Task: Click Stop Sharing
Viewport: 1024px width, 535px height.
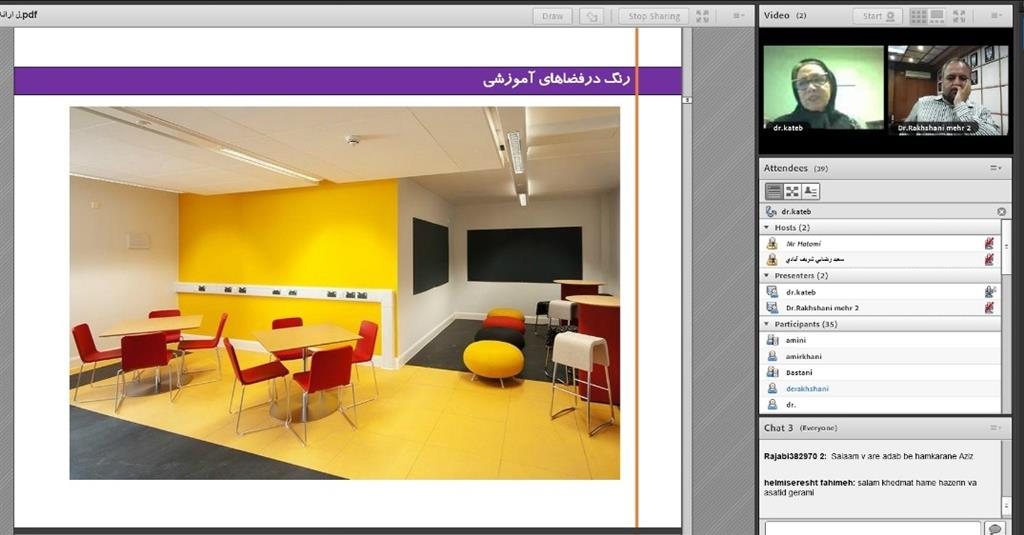Action: pos(654,16)
